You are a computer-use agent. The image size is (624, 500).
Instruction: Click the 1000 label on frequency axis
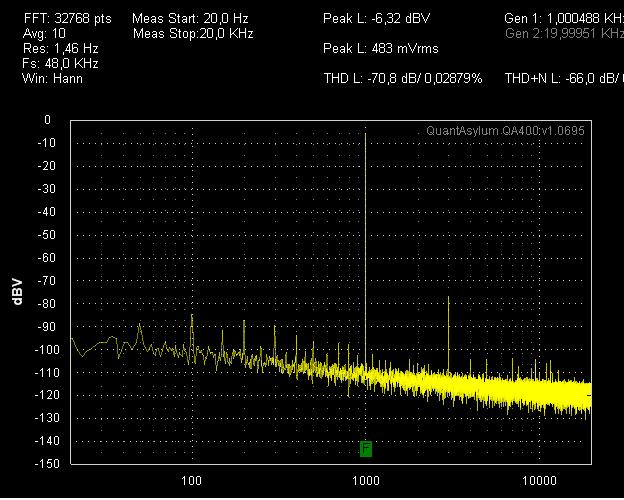(x=366, y=481)
